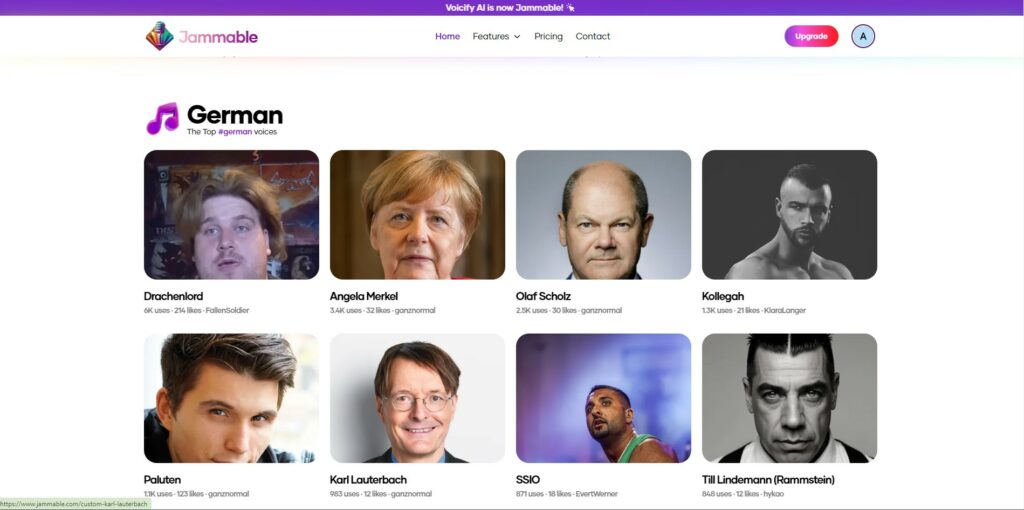This screenshot has height=510, width=1024.
Task: Open the Till Lindemann voice thumbnail
Action: click(x=790, y=398)
